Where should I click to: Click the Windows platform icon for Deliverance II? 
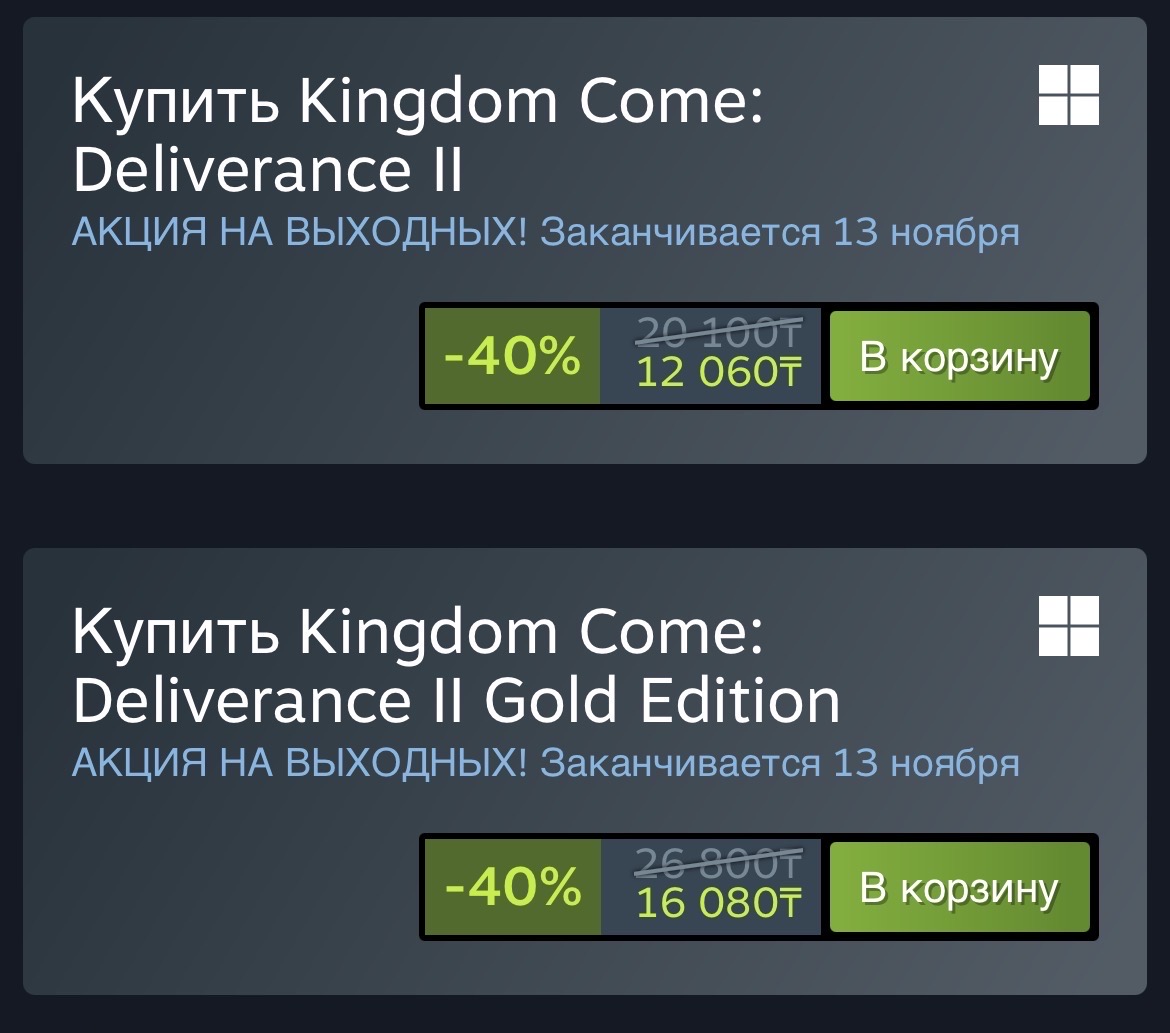[1069, 96]
